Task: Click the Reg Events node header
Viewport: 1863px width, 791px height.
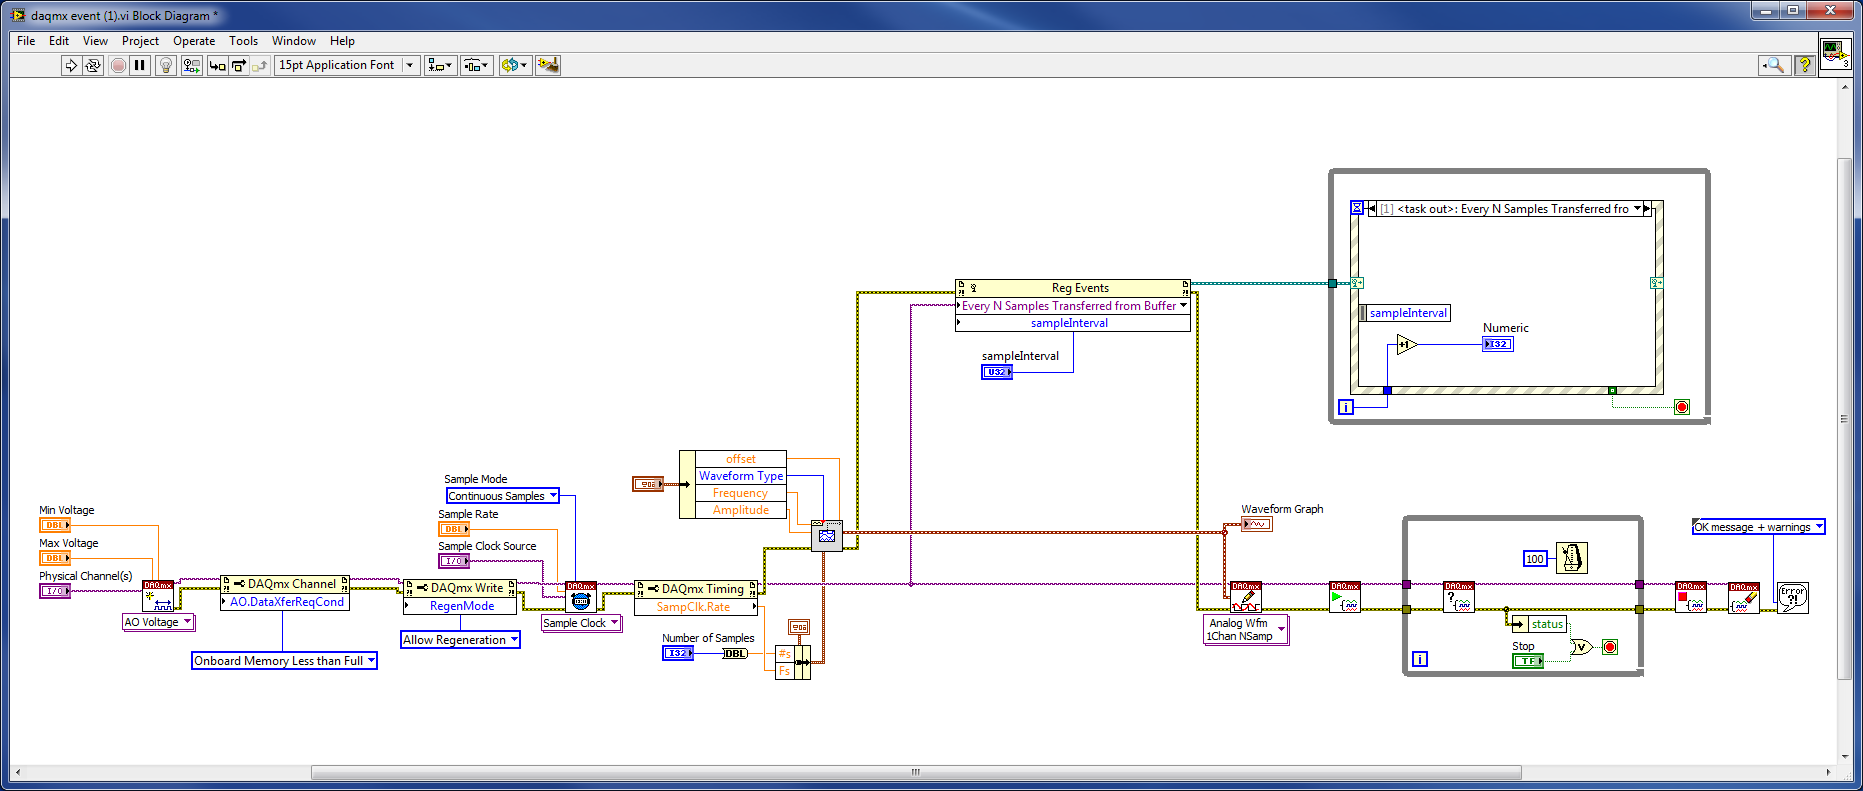Action: pyautogui.click(x=1073, y=288)
